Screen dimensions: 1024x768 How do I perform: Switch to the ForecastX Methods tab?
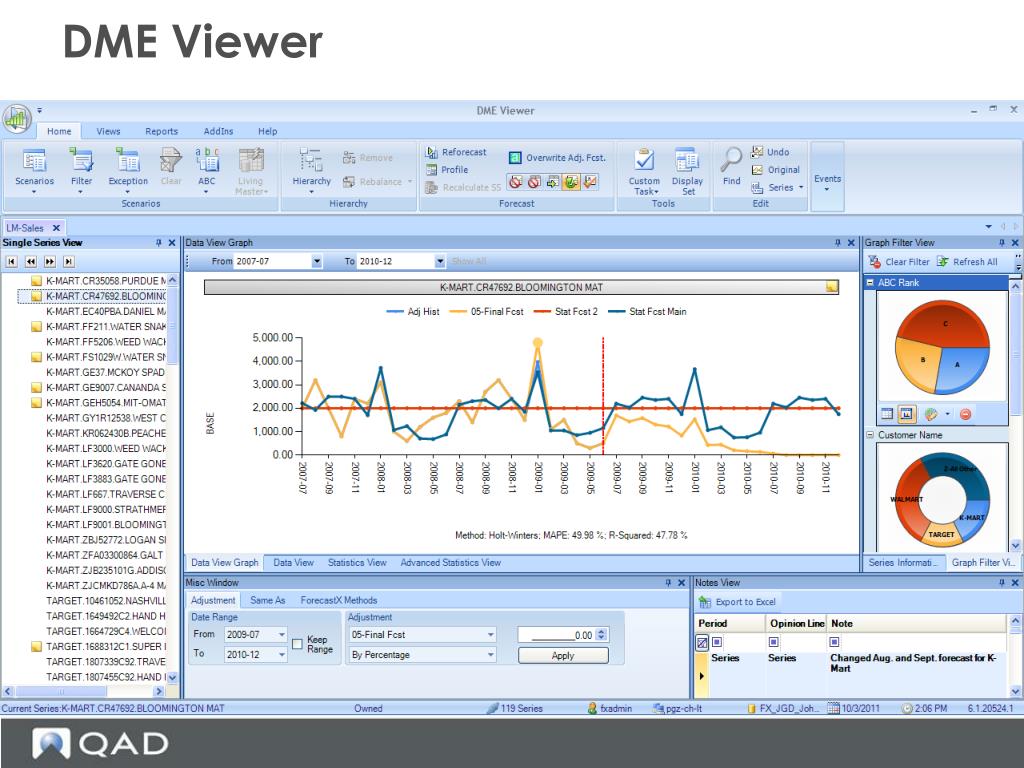(x=338, y=600)
